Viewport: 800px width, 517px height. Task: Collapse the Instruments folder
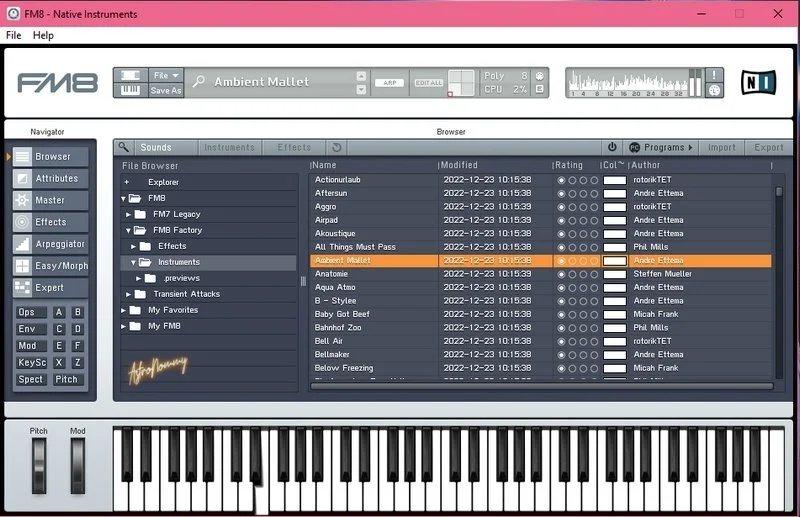[134, 262]
